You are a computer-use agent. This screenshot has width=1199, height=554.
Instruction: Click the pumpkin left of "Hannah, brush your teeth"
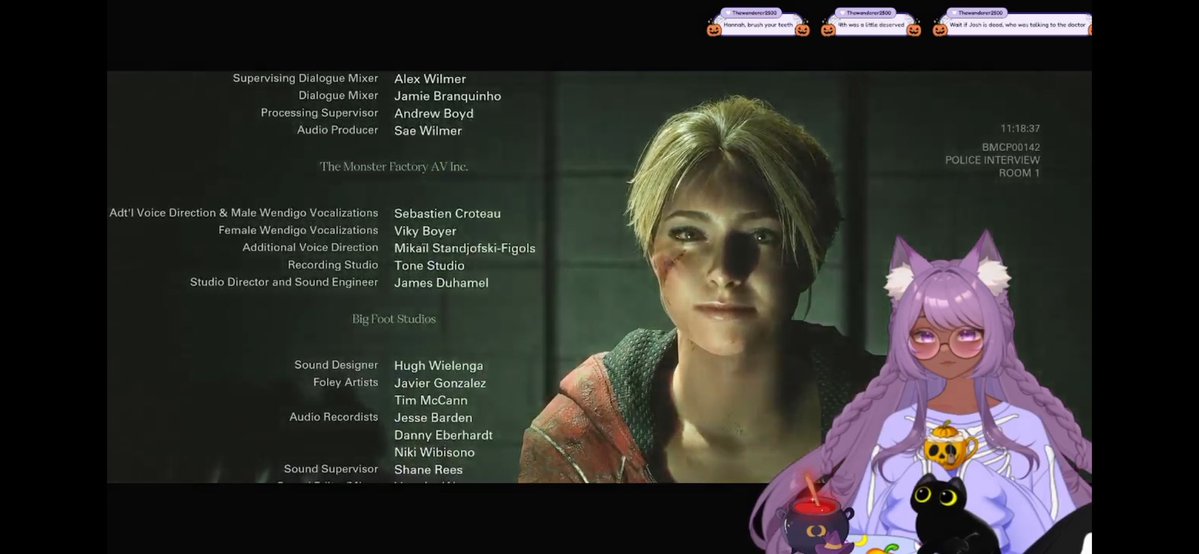click(x=714, y=30)
